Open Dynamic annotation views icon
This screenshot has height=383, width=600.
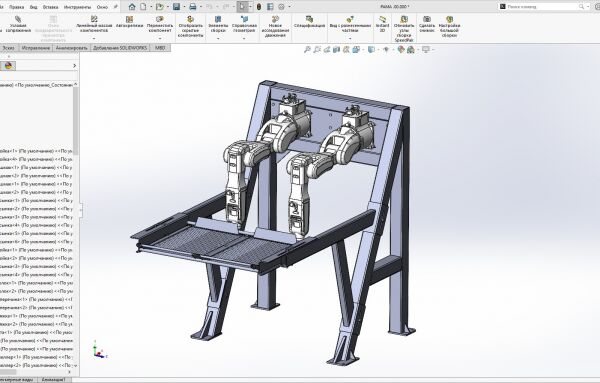pos(346,49)
